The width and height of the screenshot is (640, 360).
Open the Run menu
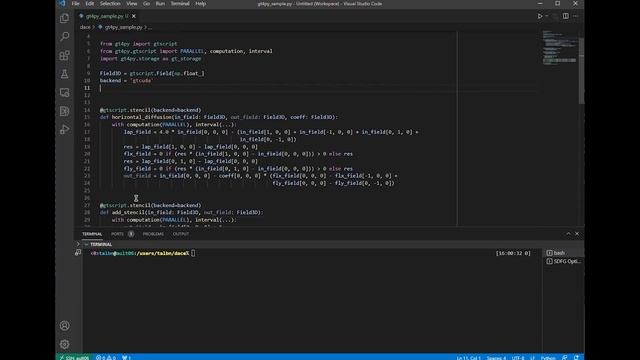click(x=160, y=4)
